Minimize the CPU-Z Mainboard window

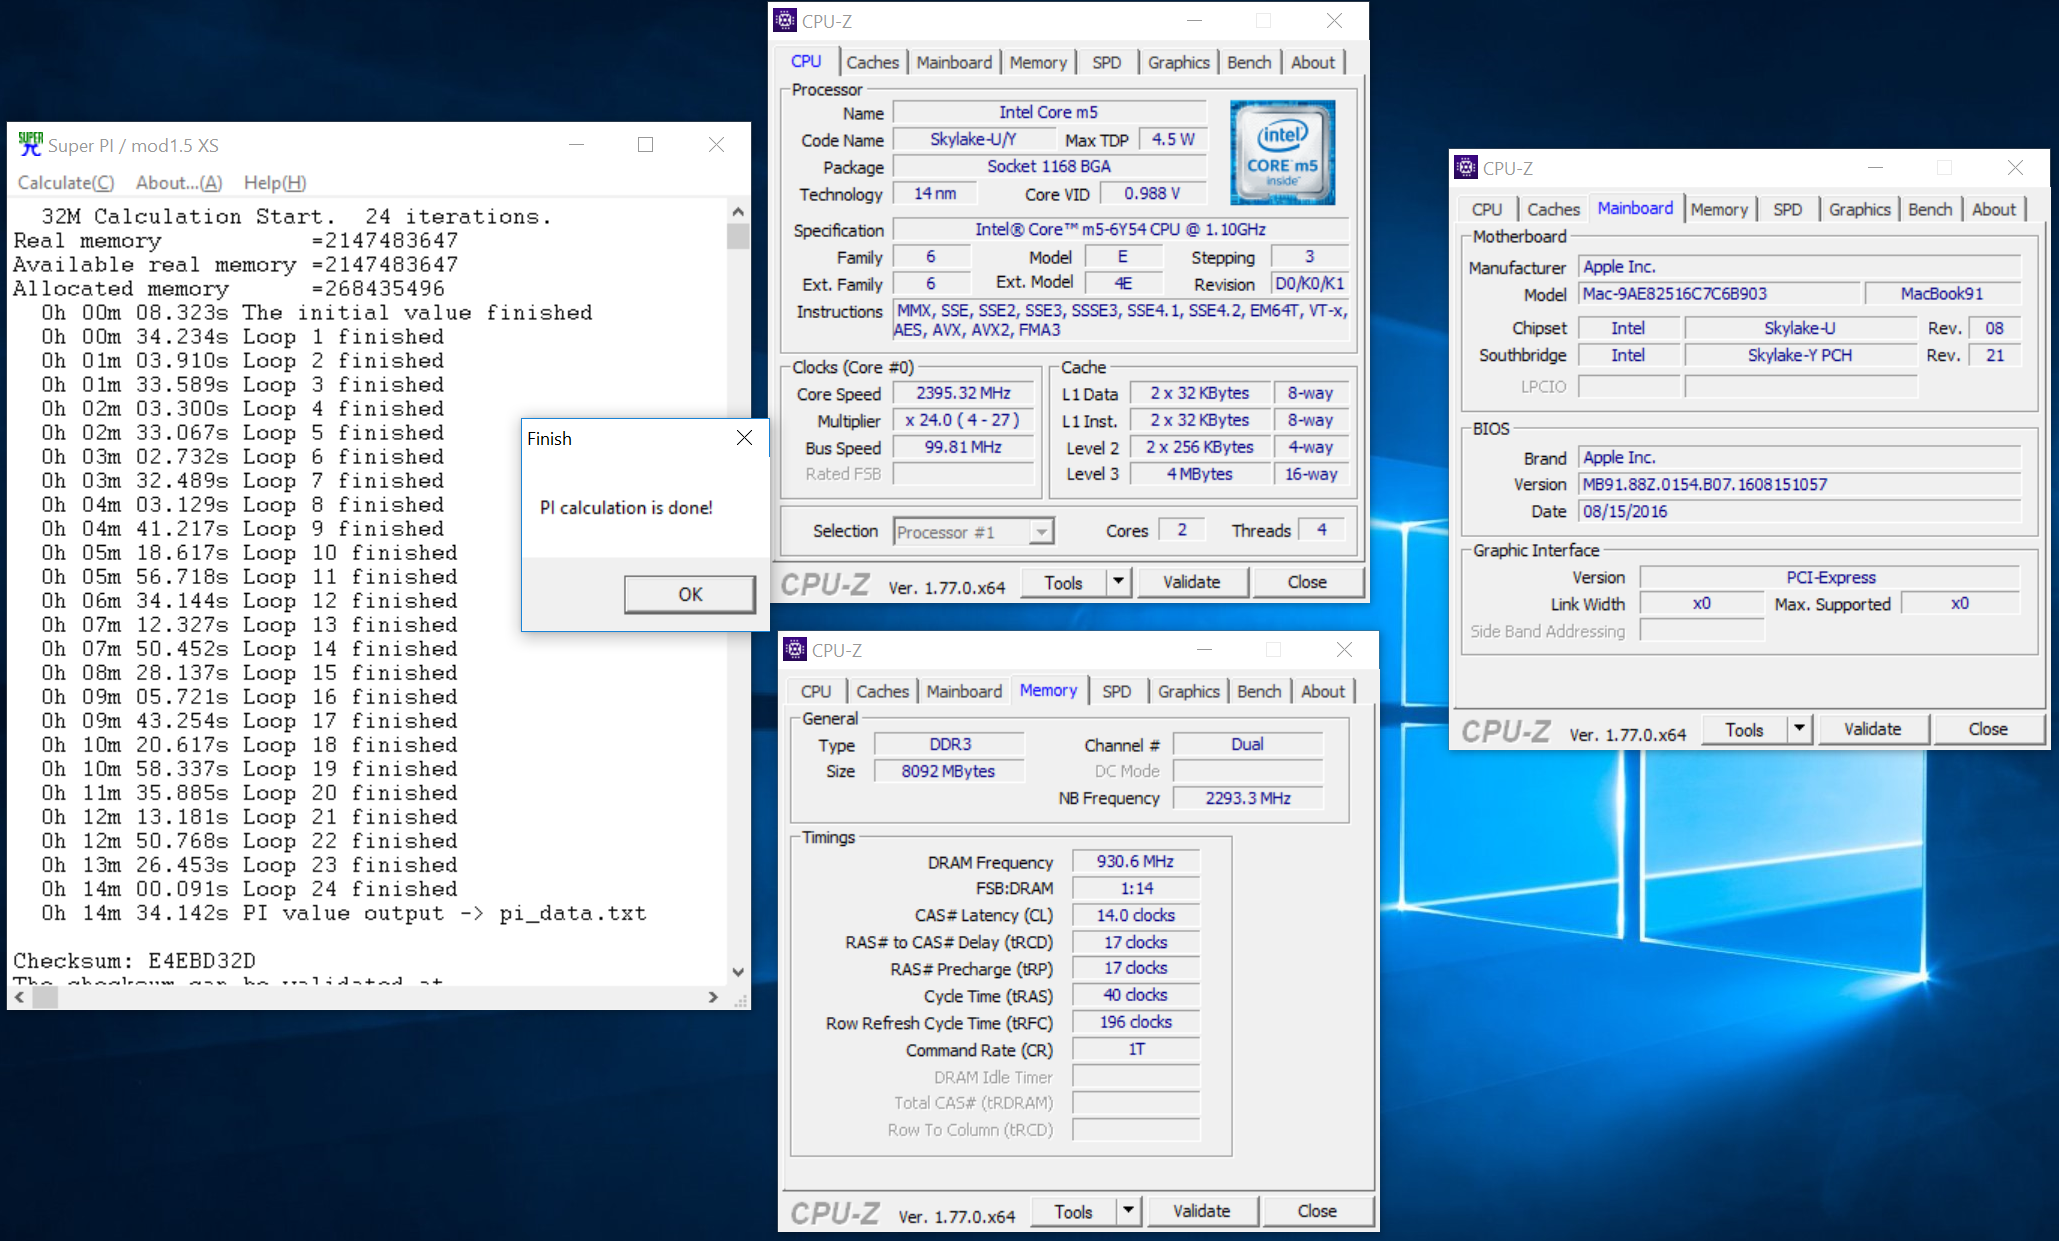(1875, 167)
